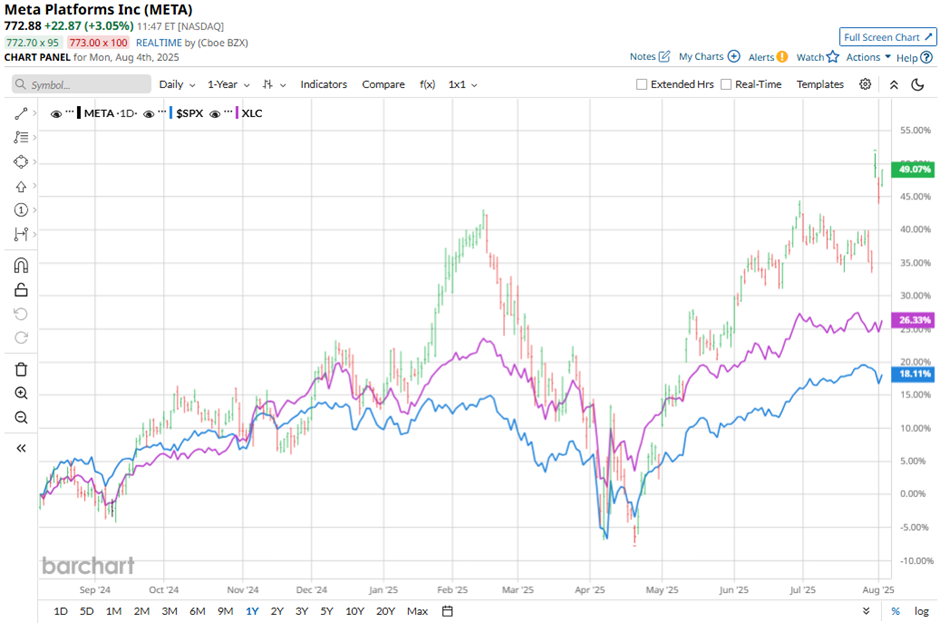Viewport: 940px width, 623px height.
Task: Open the 1-Year period dropdown
Action: [x=228, y=85]
